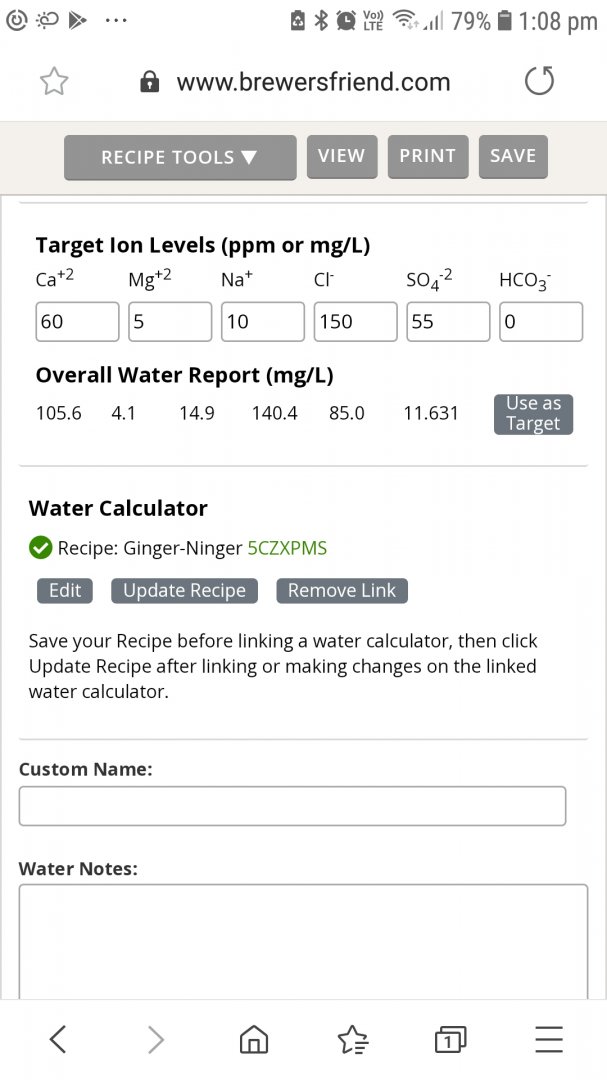Reload the page with refresh icon
The width and height of the screenshot is (607, 1080).
539,82
